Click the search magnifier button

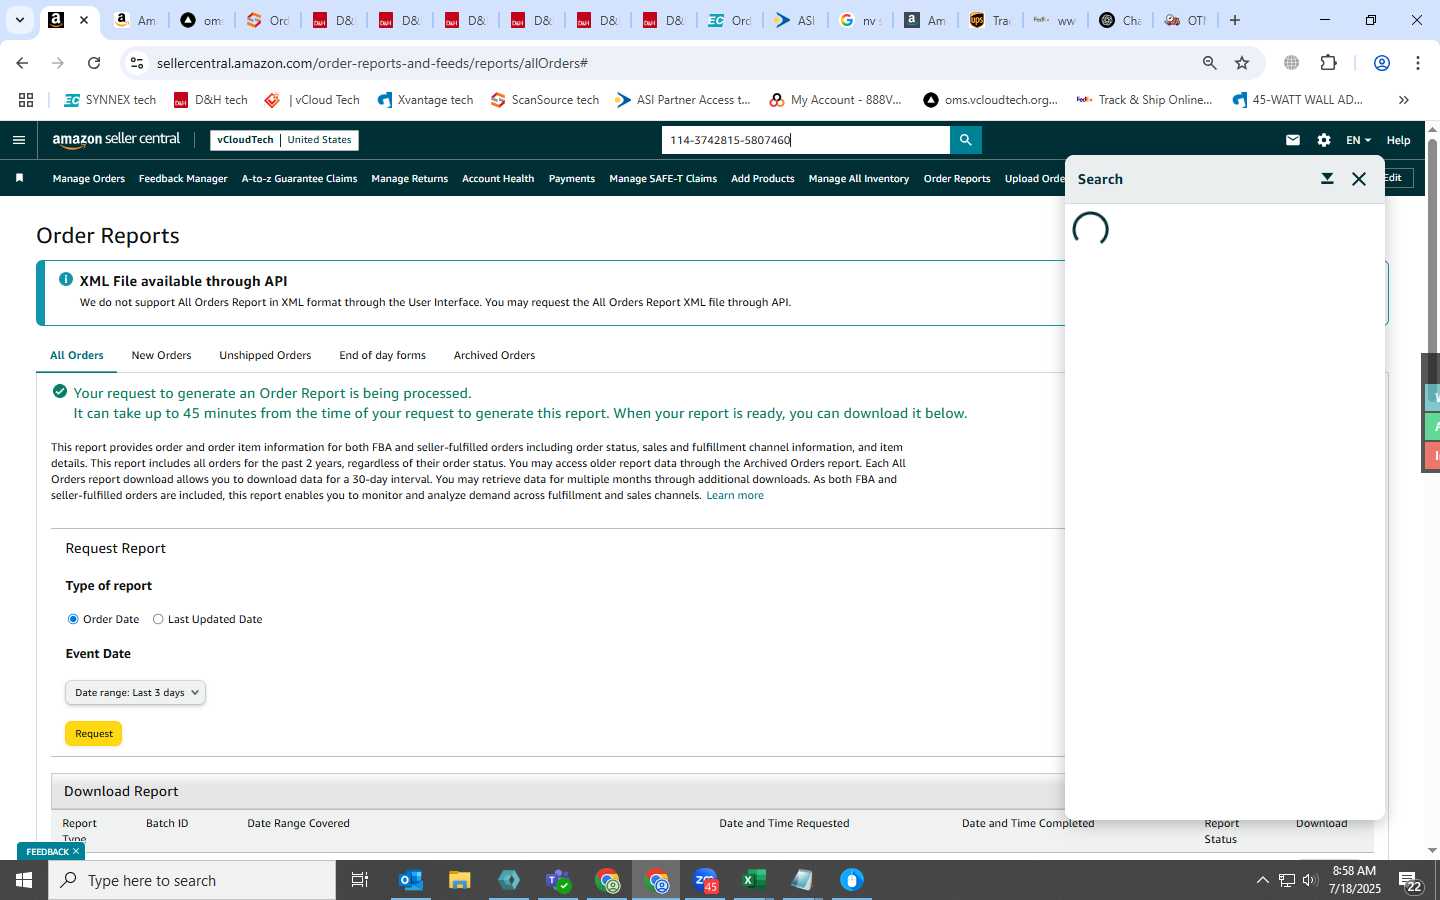(965, 140)
